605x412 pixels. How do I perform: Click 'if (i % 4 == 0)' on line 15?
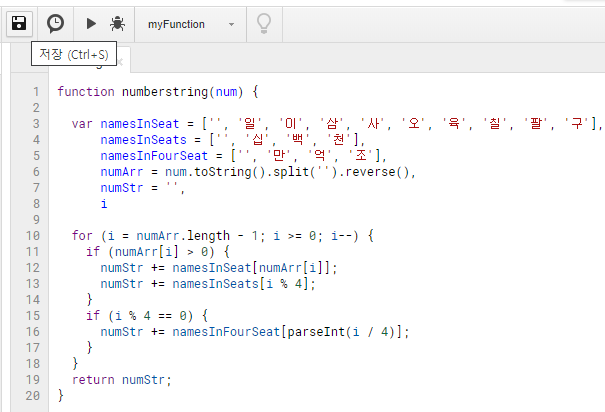(139, 316)
